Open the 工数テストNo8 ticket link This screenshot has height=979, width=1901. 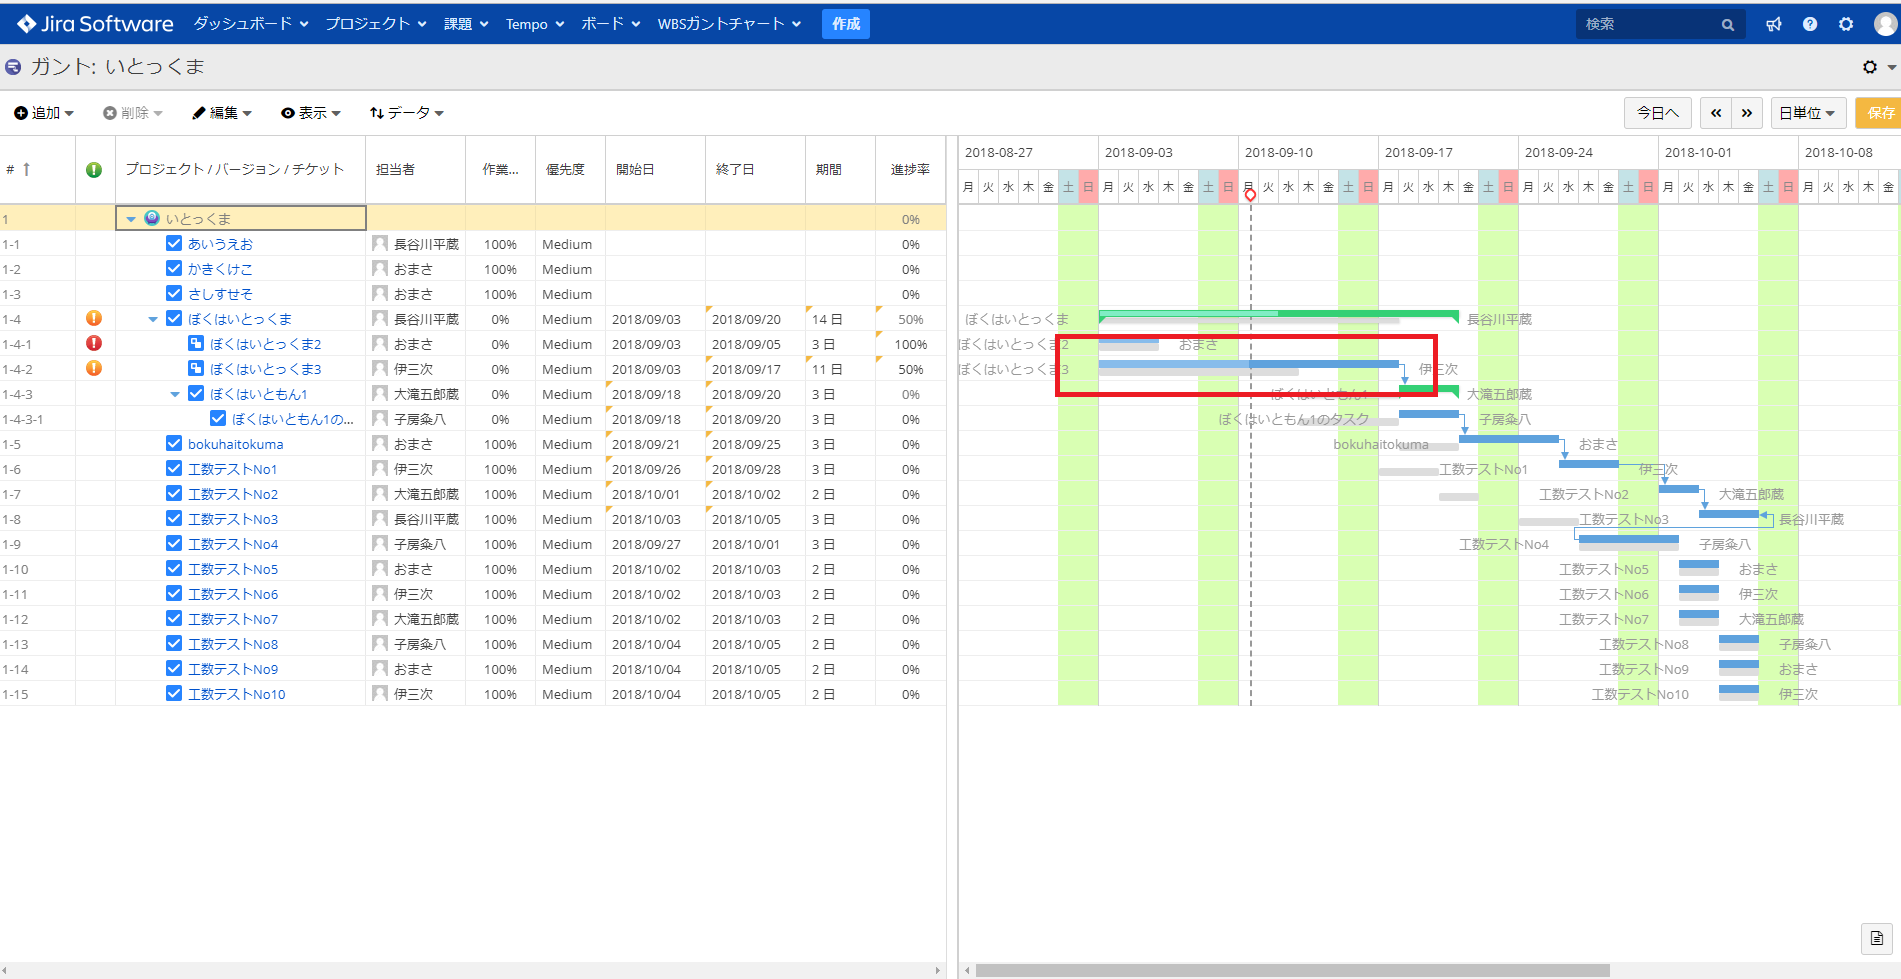point(233,644)
